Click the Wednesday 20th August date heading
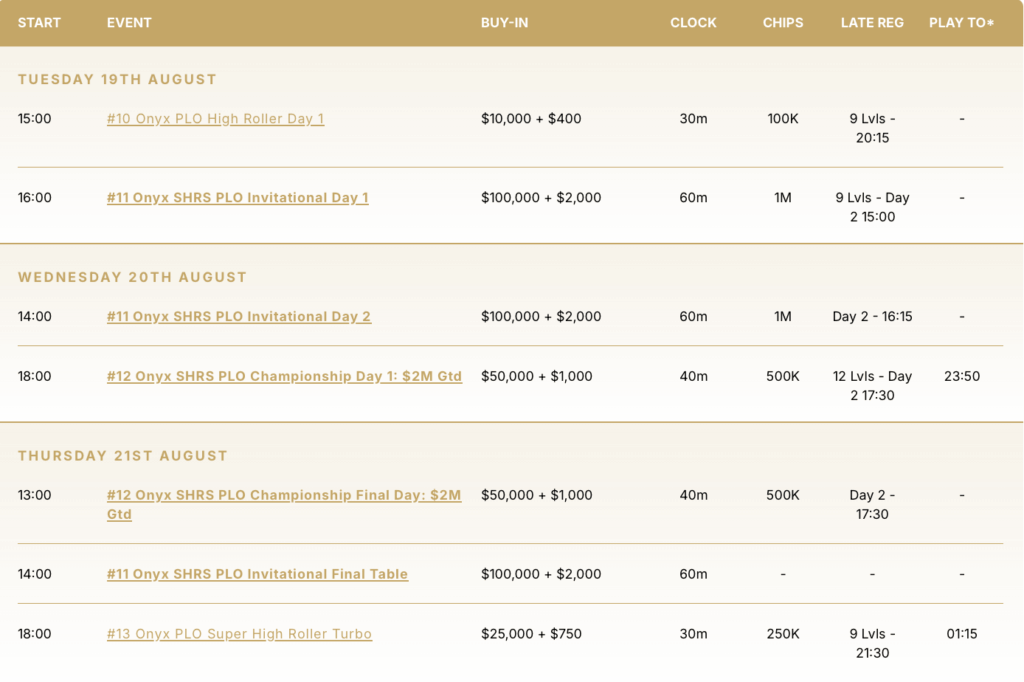 click(x=132, y=278)
